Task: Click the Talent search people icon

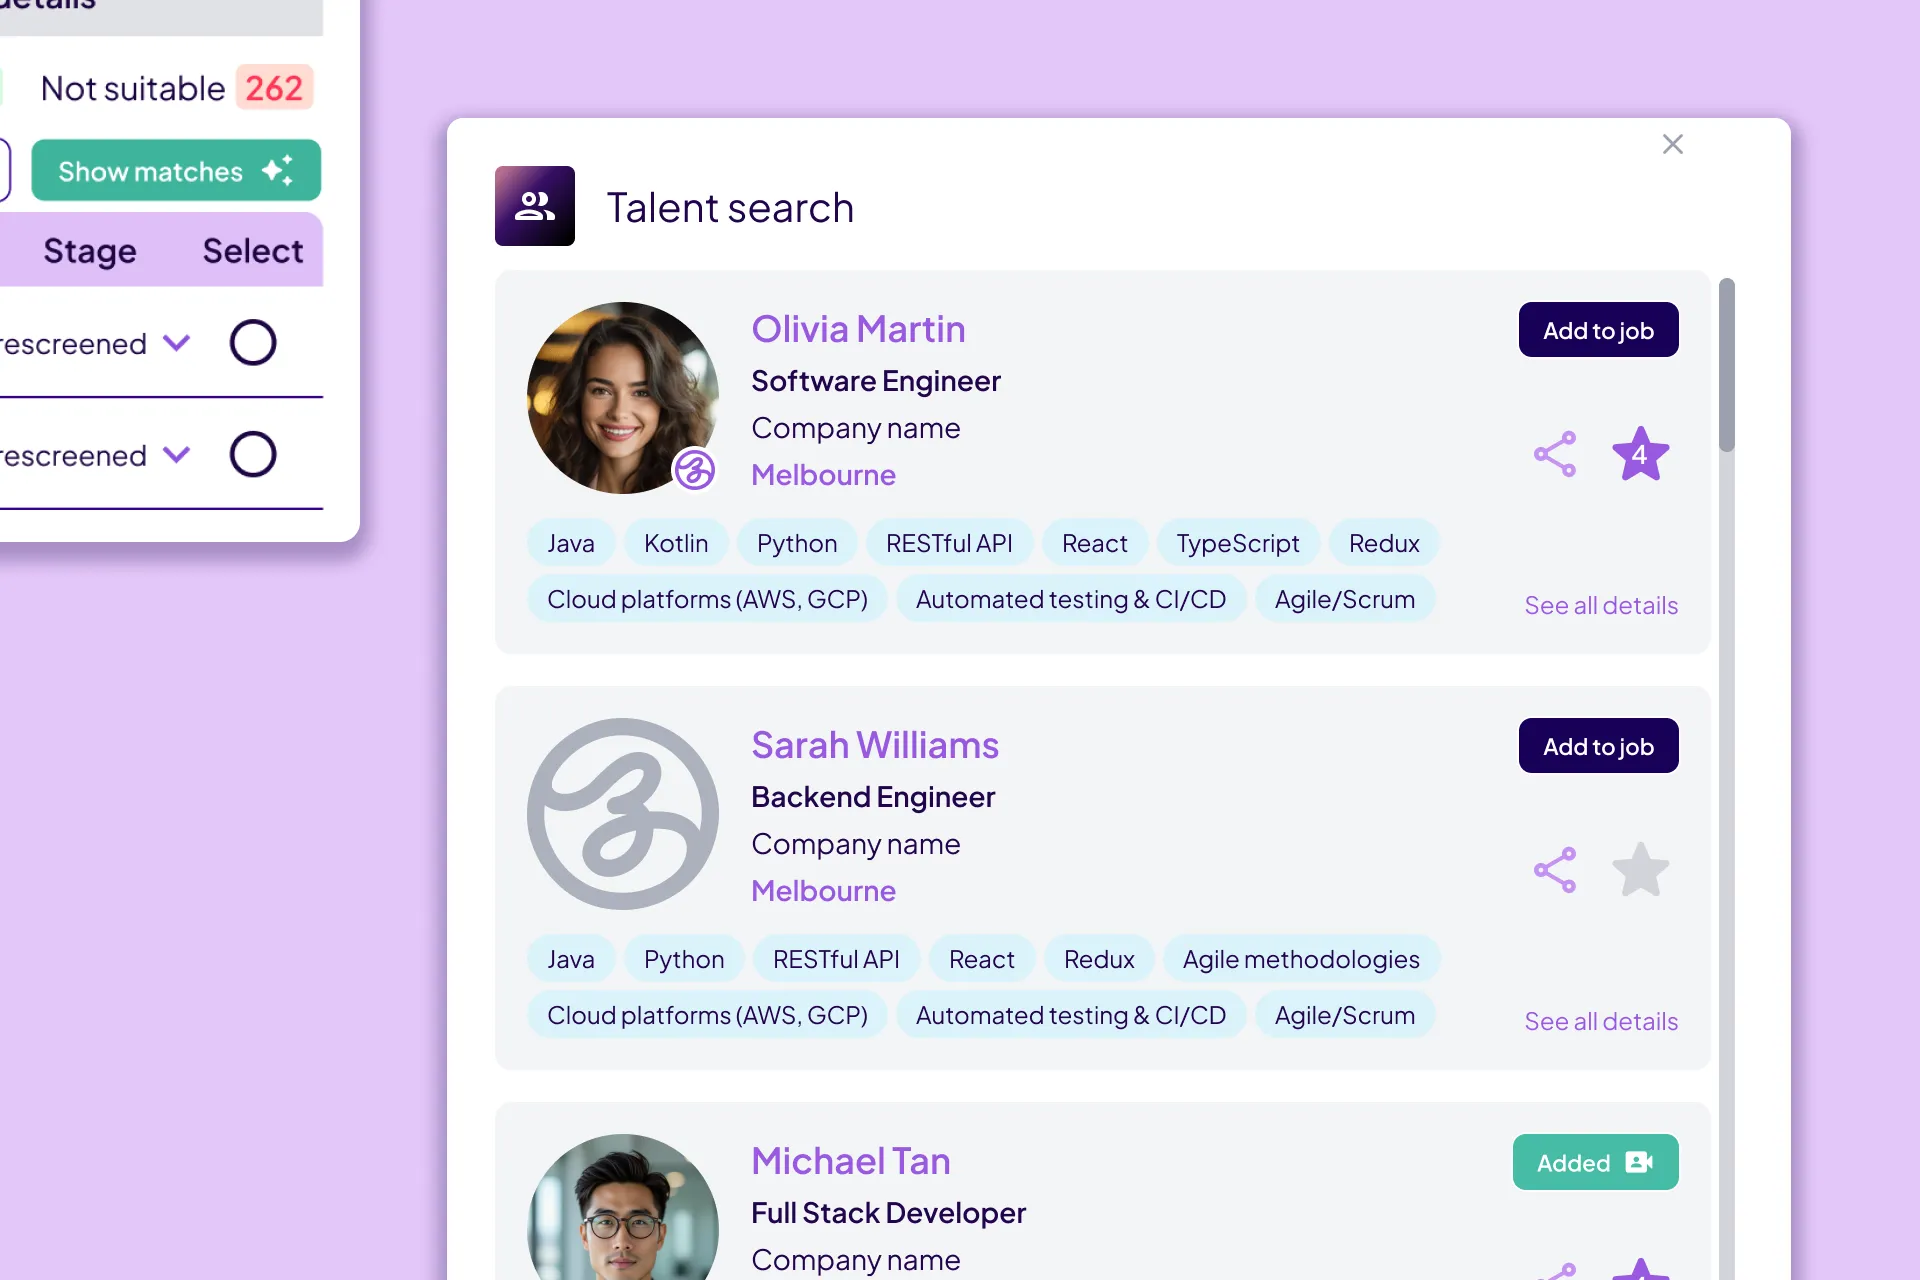Action: (x=534, y=206)
